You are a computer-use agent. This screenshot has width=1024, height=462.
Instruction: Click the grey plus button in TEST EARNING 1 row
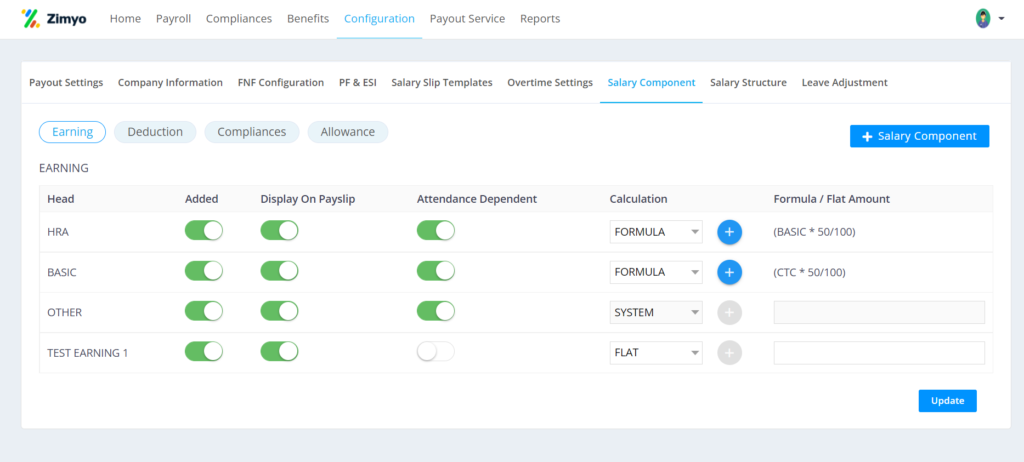coord(729,353)
